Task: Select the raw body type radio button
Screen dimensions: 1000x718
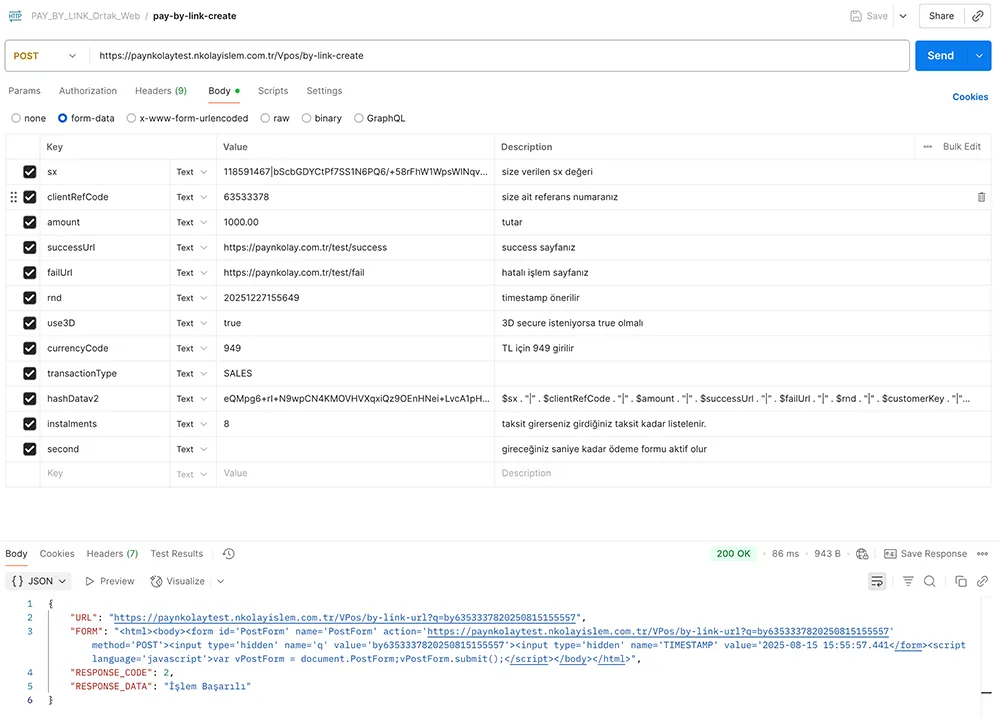Action: tap(265, 118)
